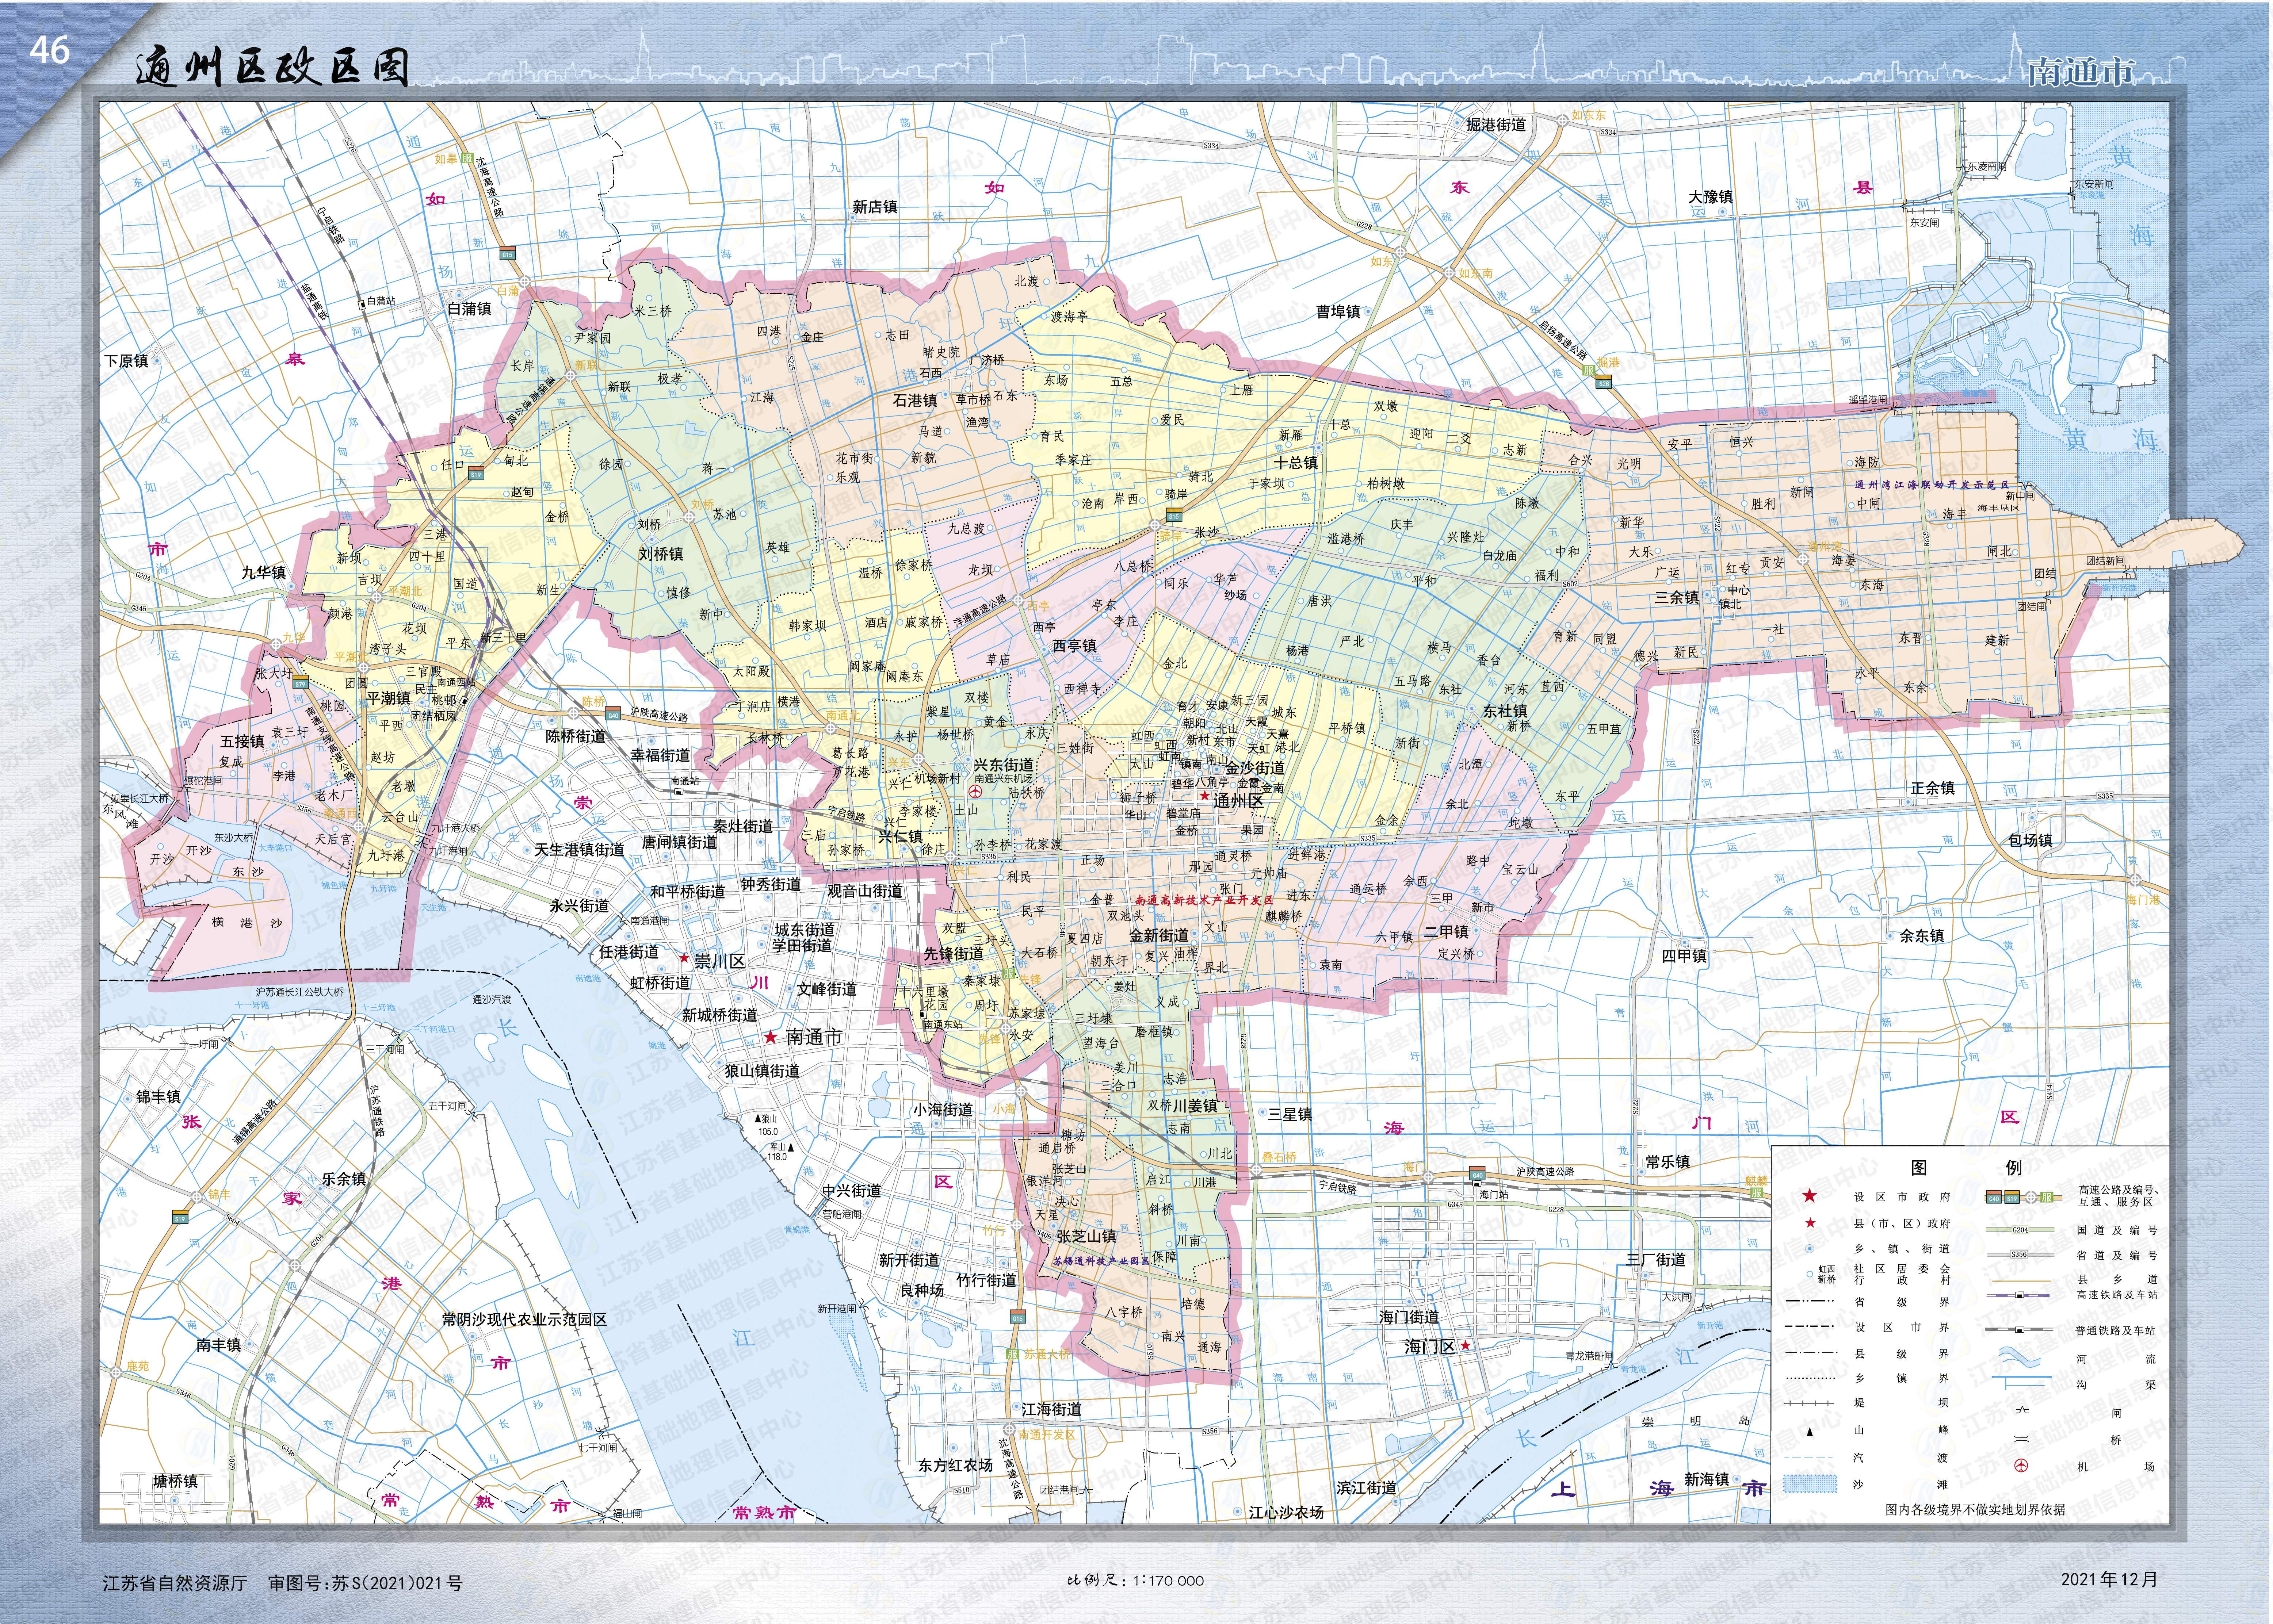The height and width of the screenshot is (1624, 2273).
Task: Click the 东社镇 town label
Action: tap(1505, 711)
